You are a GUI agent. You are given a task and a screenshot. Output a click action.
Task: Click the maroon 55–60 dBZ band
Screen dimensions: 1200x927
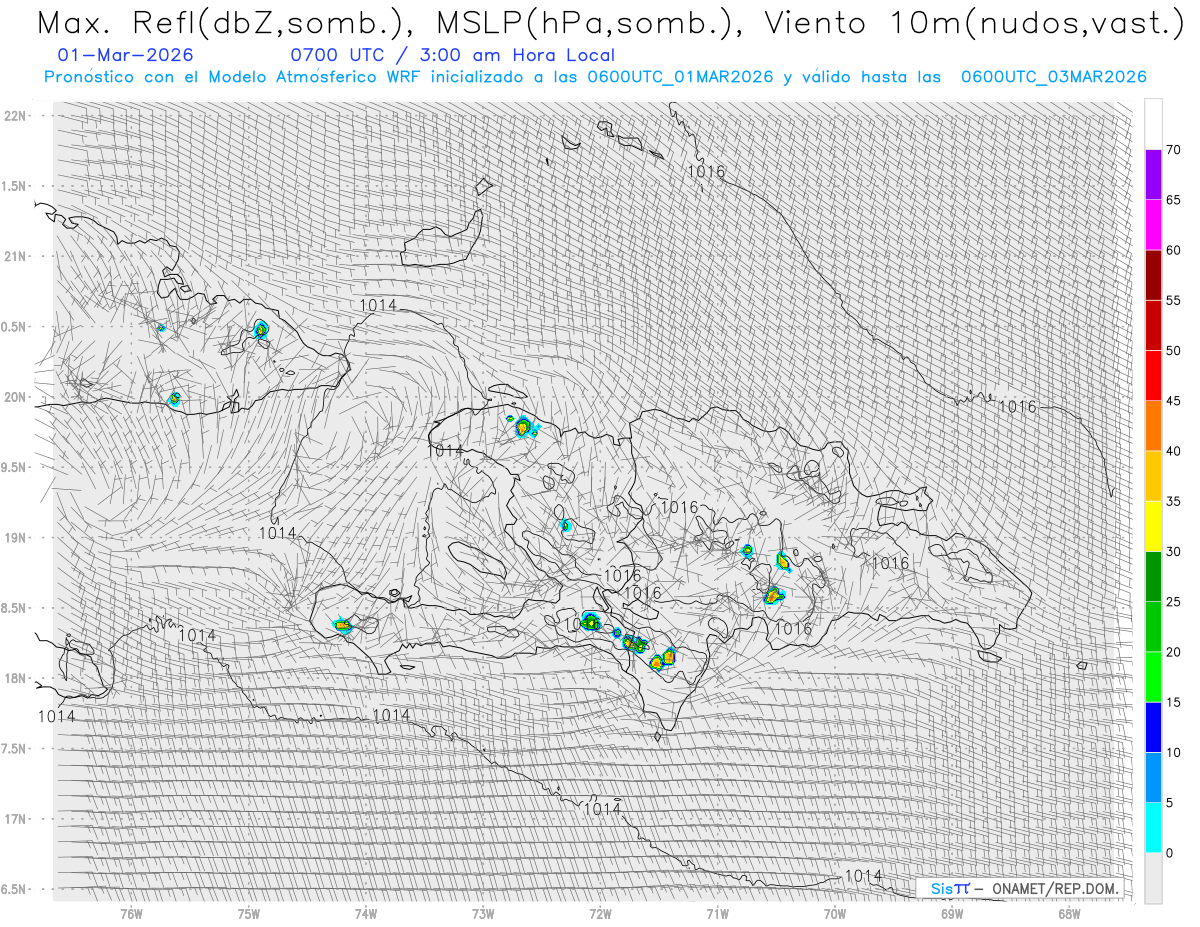tap(1153, 275)
